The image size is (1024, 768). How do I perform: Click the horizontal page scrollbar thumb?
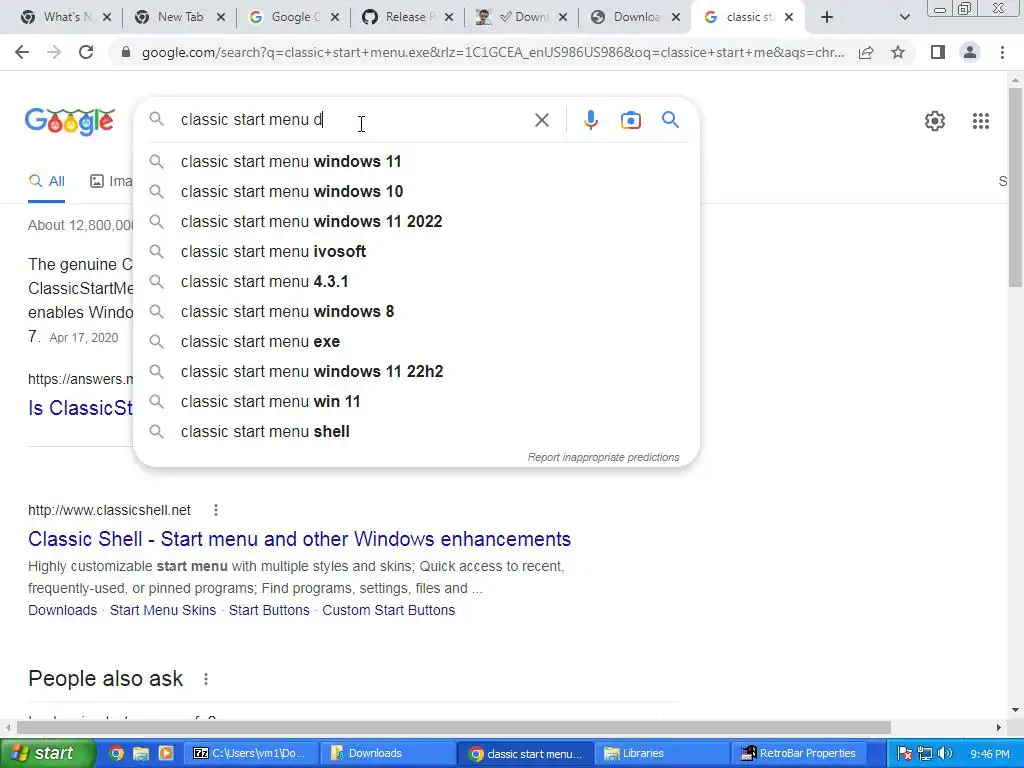pyautogui.click(x=454, y=728)
